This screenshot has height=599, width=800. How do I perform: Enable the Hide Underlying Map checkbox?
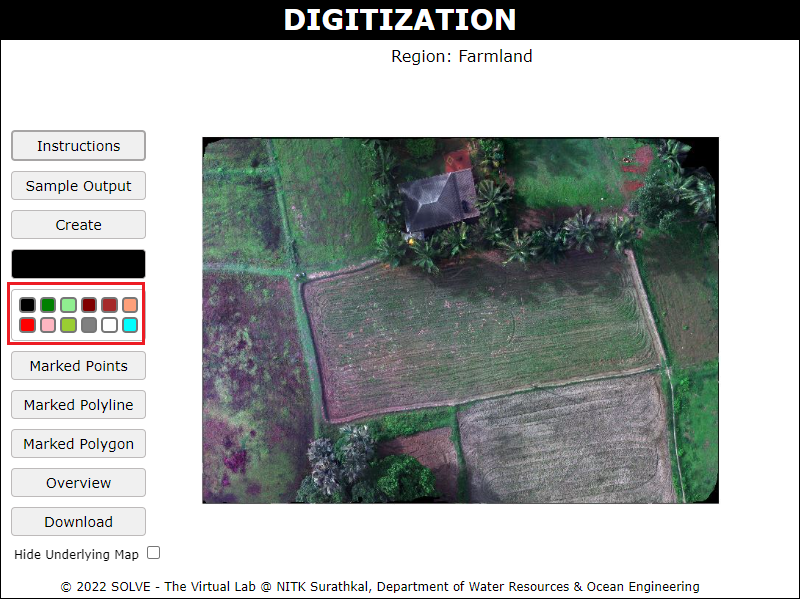(153, 553)
